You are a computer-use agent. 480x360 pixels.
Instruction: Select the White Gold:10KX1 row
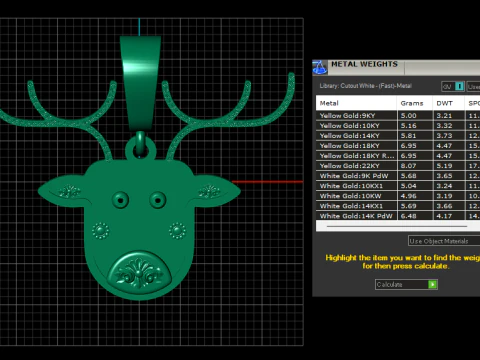[398, 186]
